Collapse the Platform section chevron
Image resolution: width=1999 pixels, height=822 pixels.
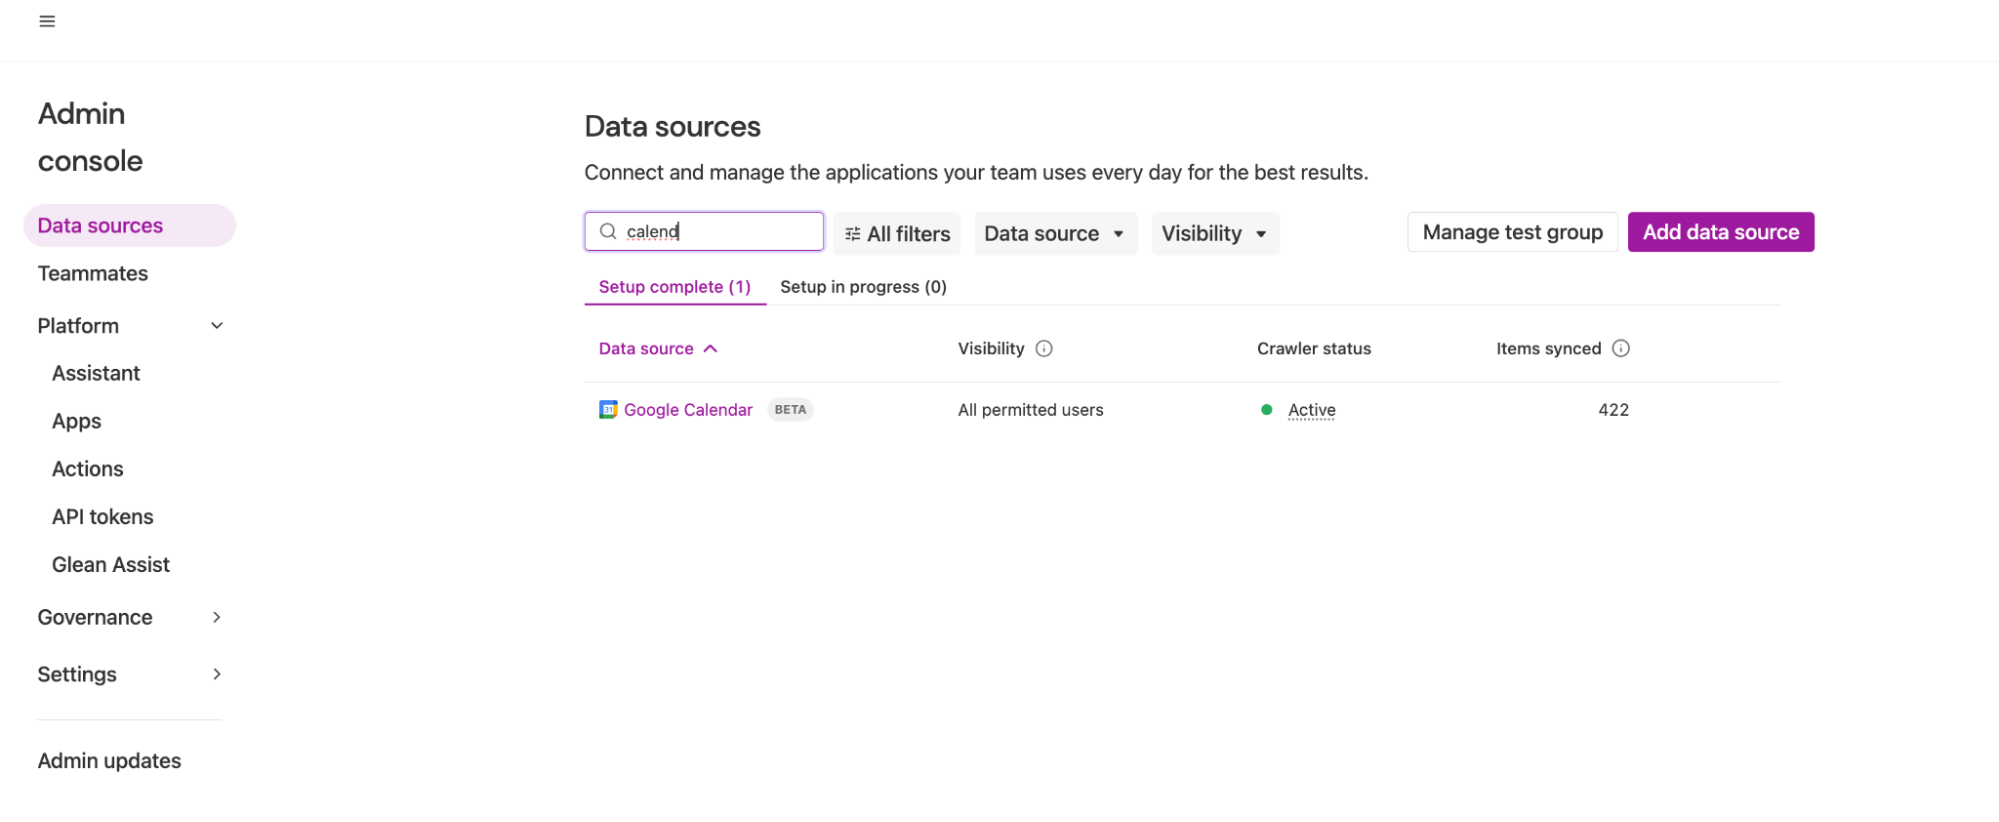pos(217,326)
